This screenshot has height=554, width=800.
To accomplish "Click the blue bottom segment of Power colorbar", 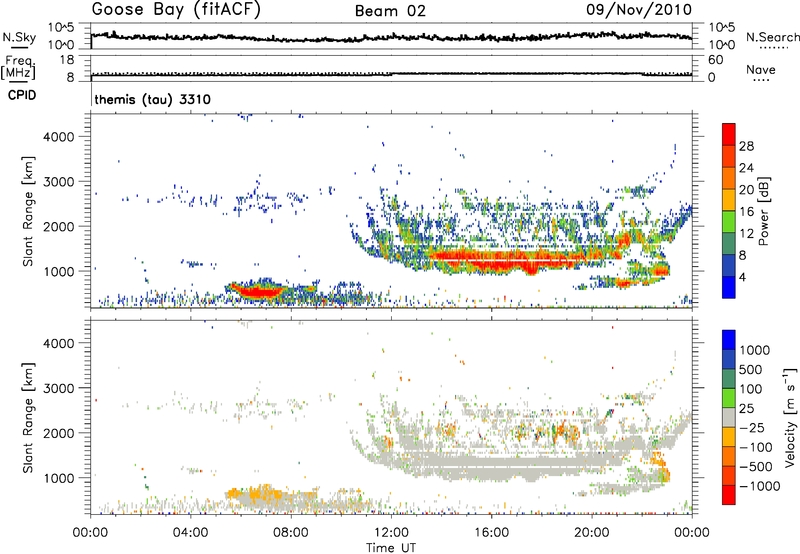I will coord(729,287).
